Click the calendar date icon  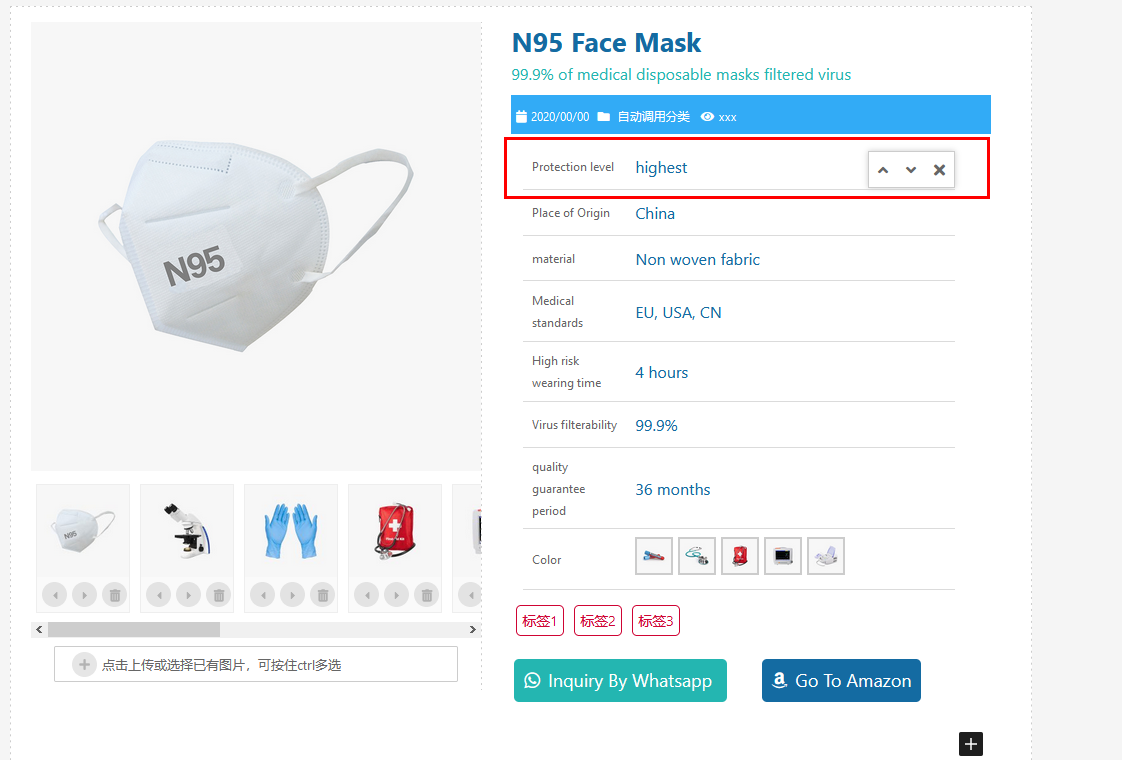click(521, 117)
